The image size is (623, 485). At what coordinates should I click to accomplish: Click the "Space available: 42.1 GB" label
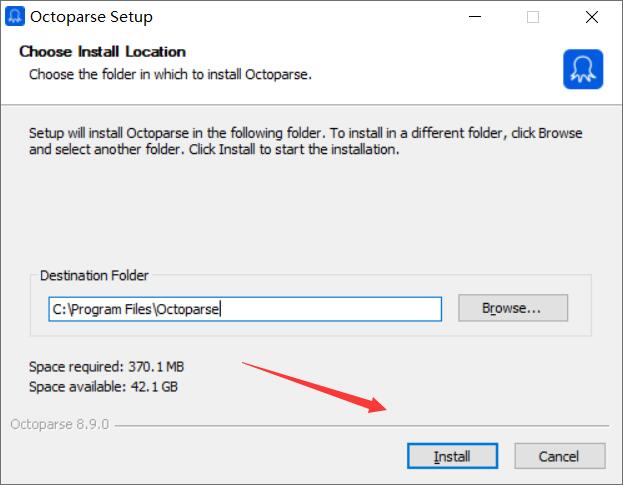click(104, 386)
